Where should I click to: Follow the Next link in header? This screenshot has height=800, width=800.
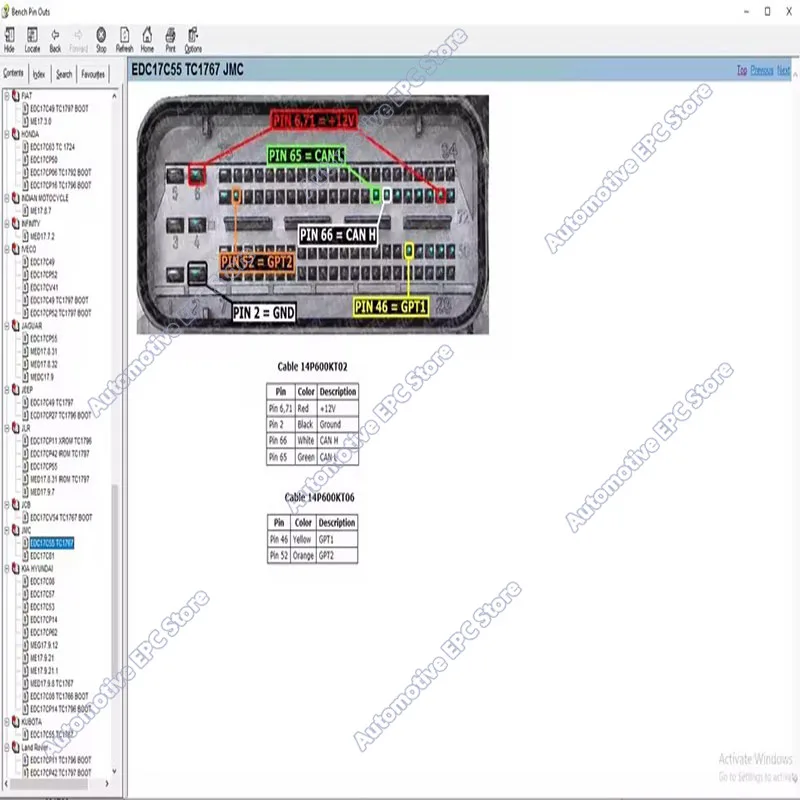pyautogui.click(x=783, y=70)
